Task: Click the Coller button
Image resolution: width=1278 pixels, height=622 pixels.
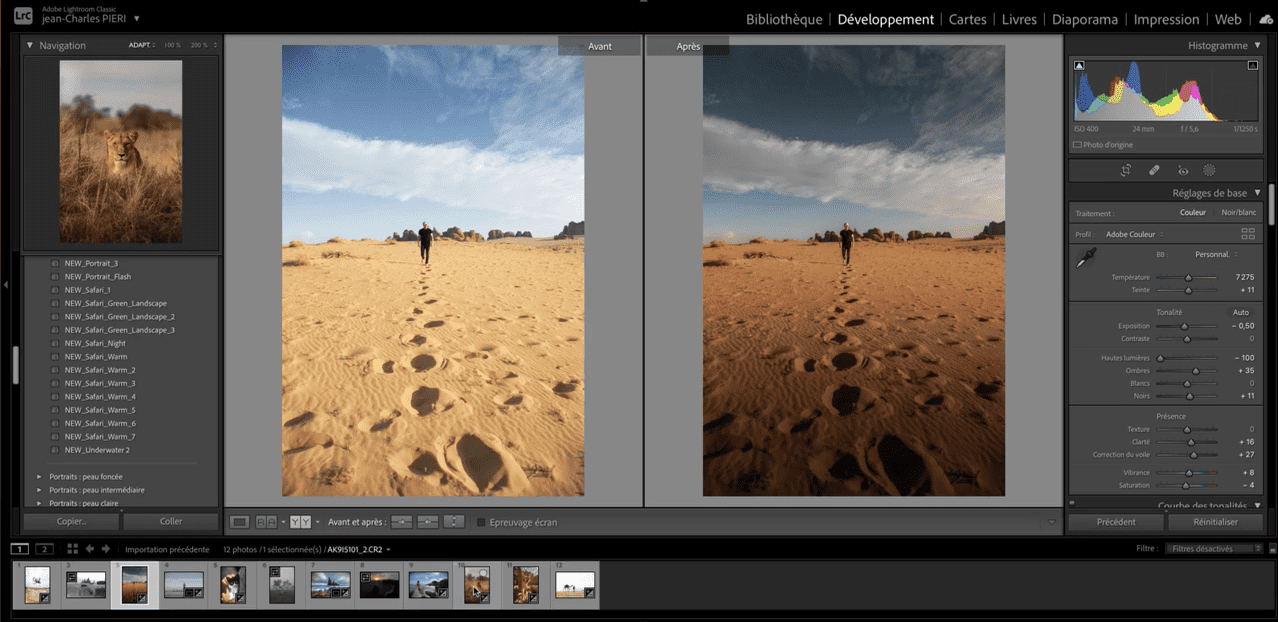Action: coord(171,521)
